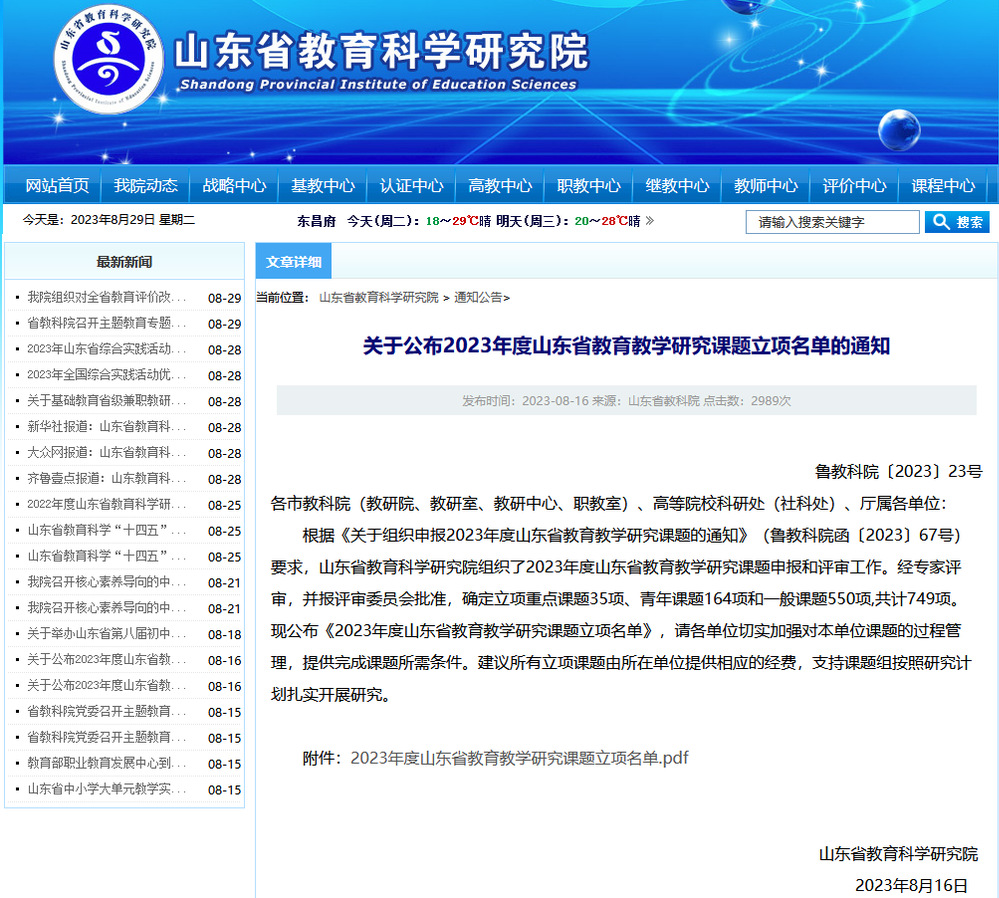Open news 2023年全国综合实践活动优...
This screenshot has width=999, height=898.
107,375
